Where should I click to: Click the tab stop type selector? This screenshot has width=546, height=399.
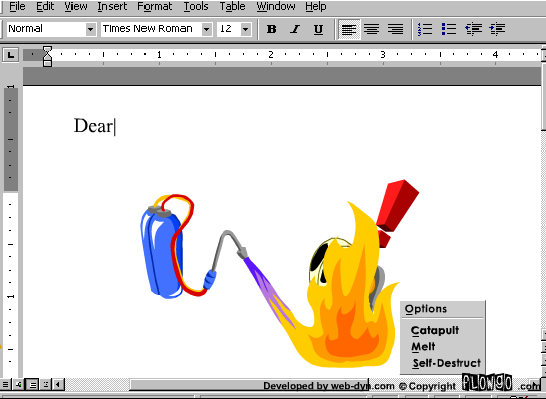10,55
